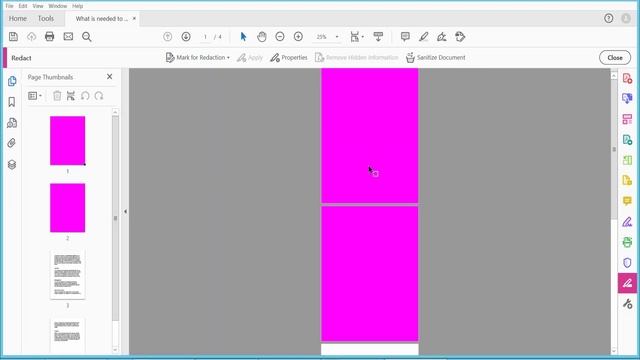640x360 pixels.
Task: Click the thumbnails panel vertical scrollbar
Action: [115, 218]
